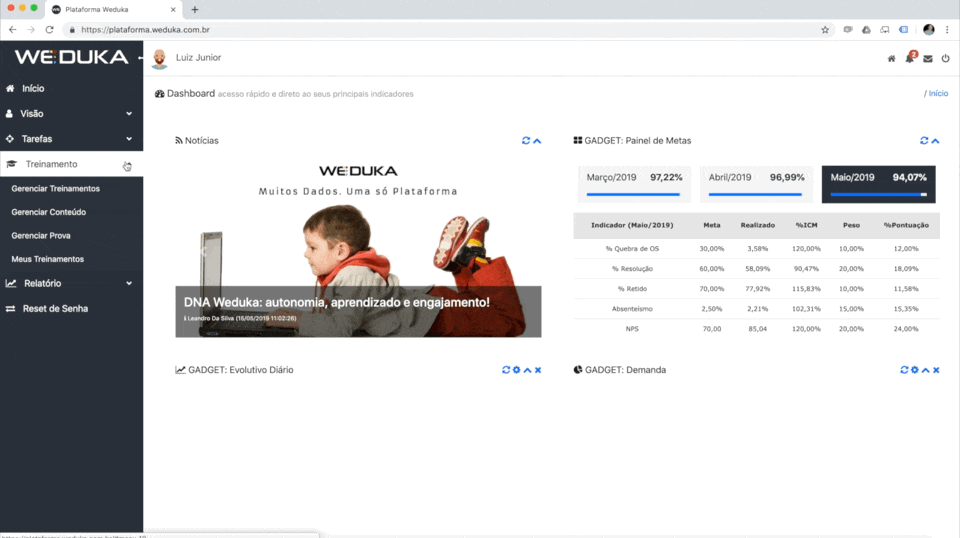Click the Tarefas crosshair icon

(x=10, y=139)
